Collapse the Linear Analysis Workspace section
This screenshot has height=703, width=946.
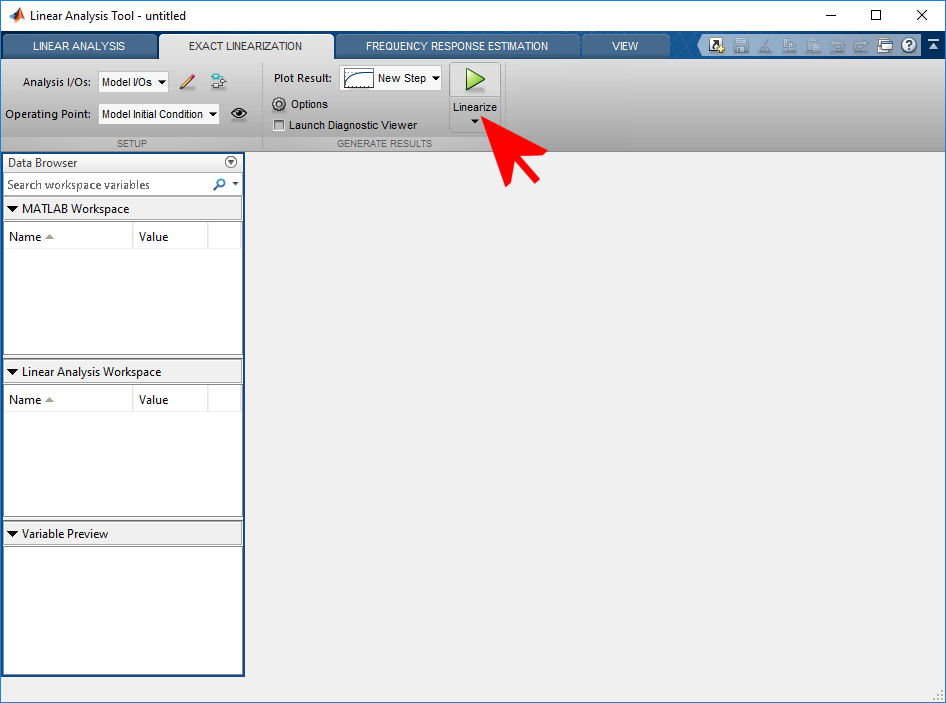(x=12, y=372)
